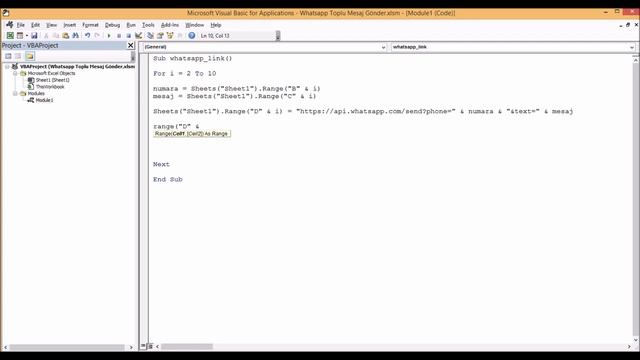Click the Break pause icon

pos(119,36)
